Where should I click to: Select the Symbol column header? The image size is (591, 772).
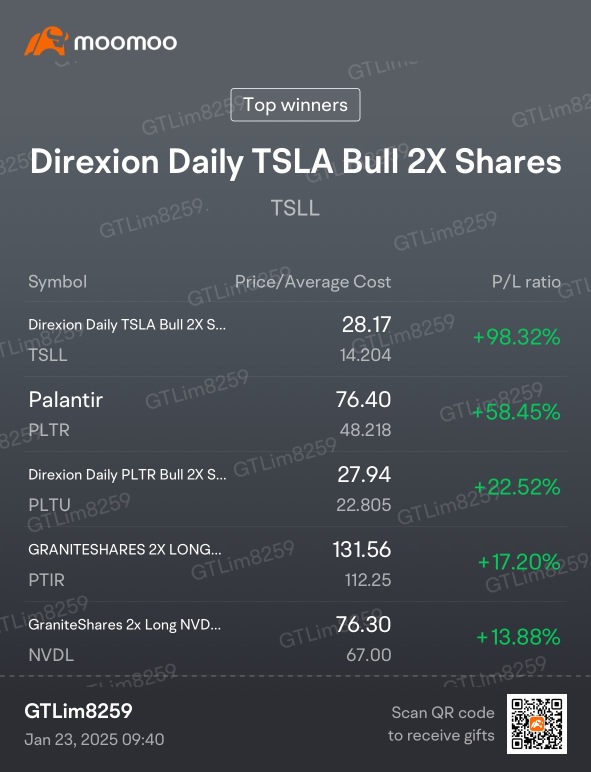(58, 282)
